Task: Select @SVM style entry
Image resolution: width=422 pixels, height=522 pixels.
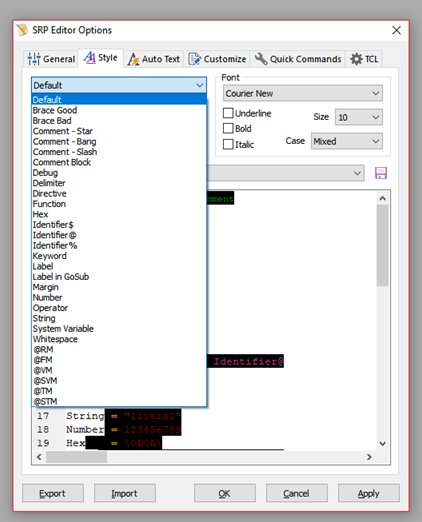Action: point(119,381)
